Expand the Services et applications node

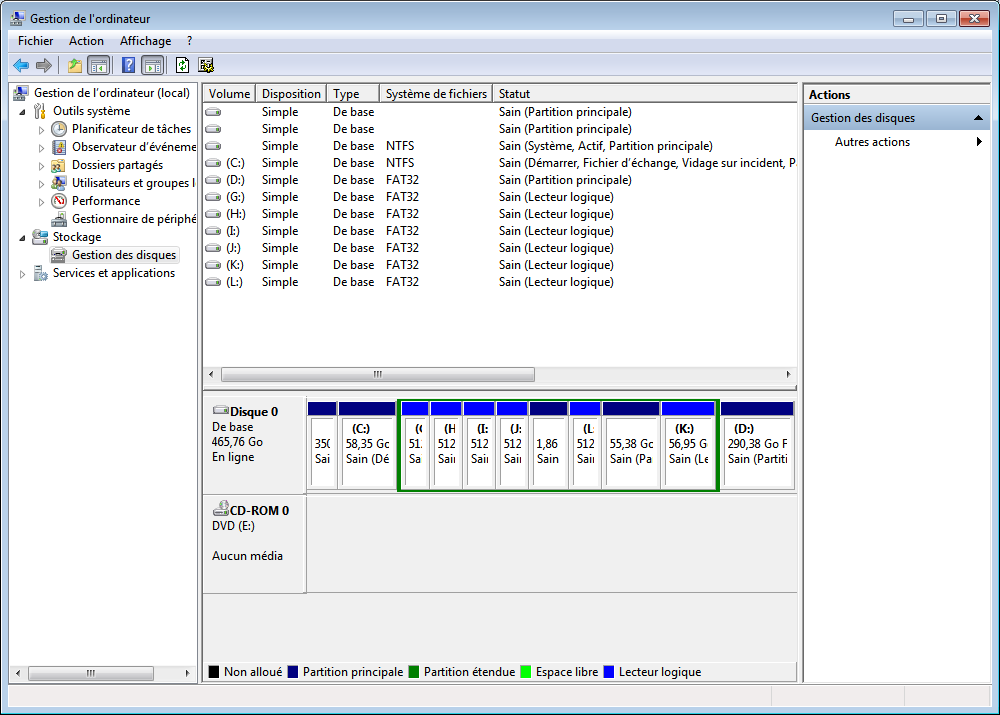point(23,274)
